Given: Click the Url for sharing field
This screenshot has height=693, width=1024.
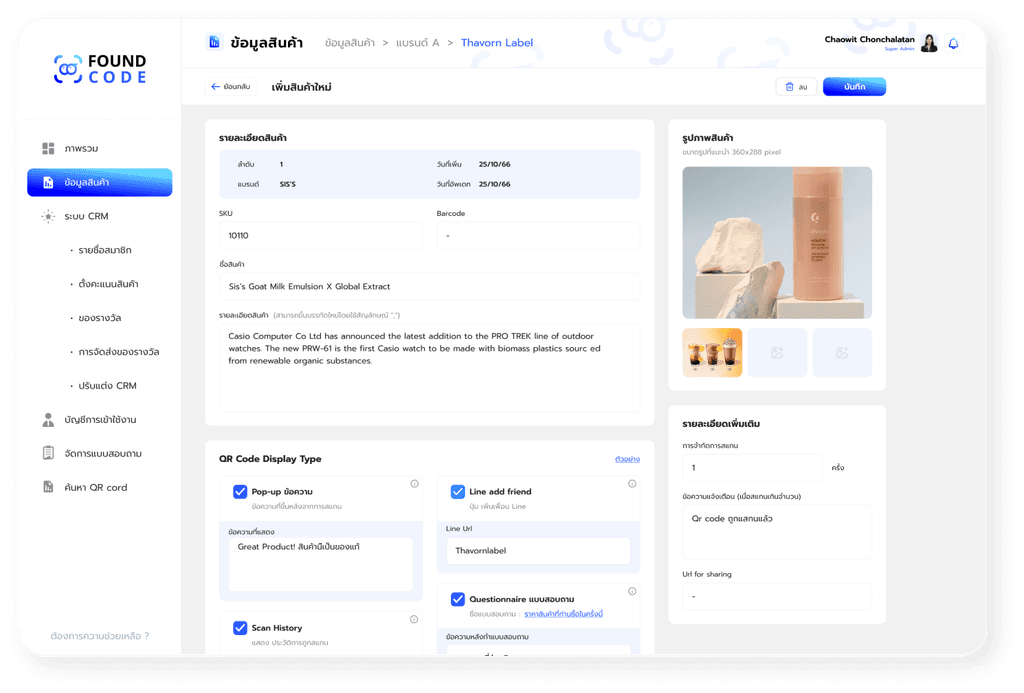Looking at the screenshot, I should pyautogui.click(x=777, y=596).
